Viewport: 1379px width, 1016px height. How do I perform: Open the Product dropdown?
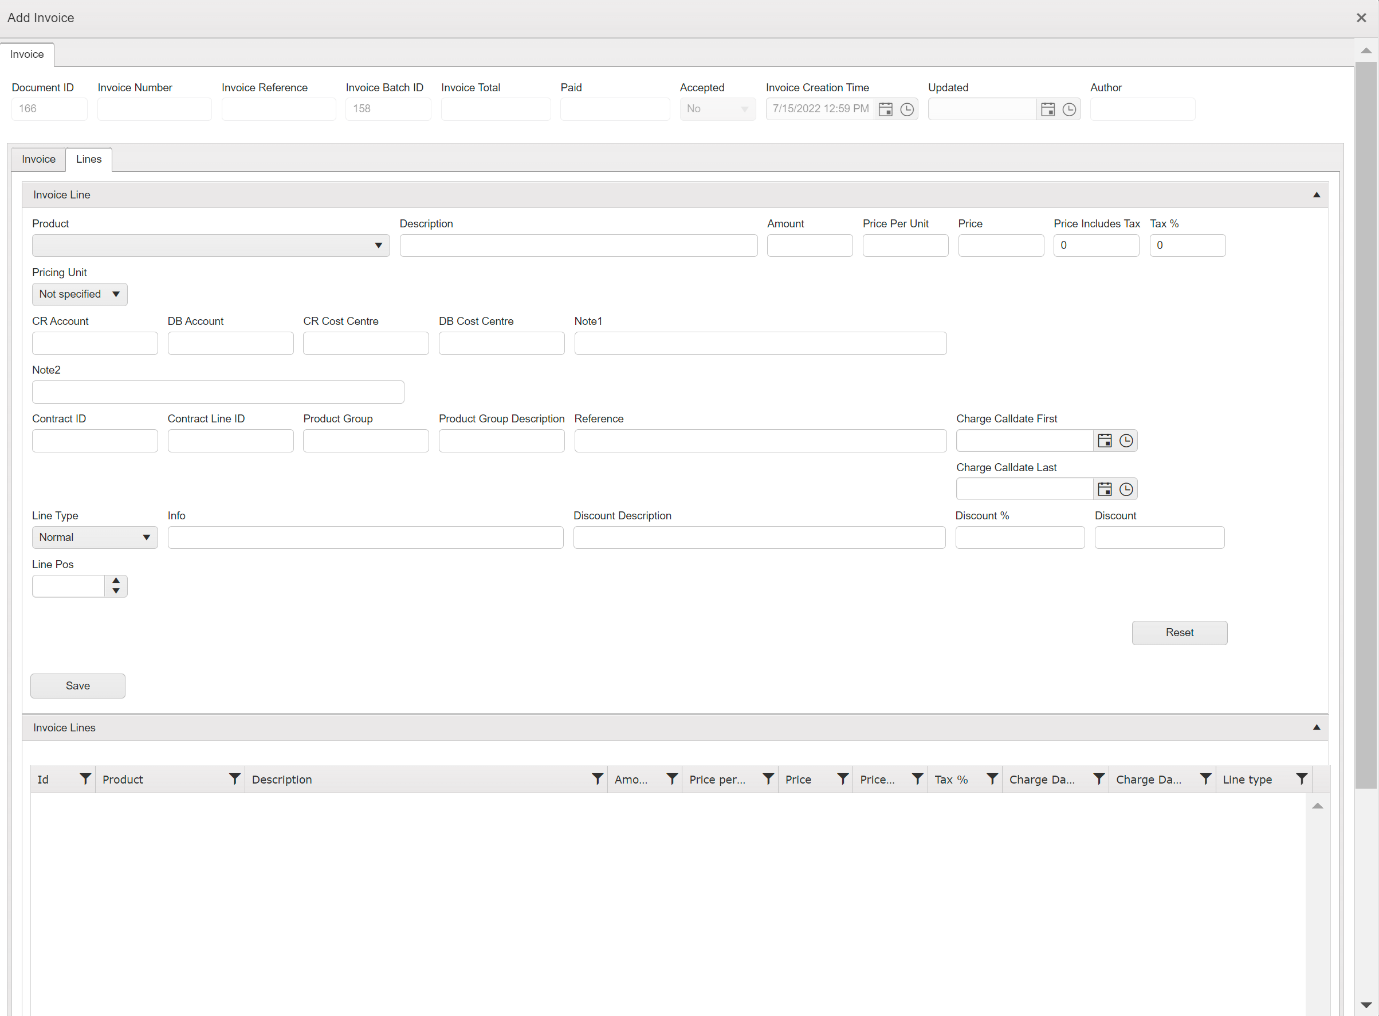pyautogui.click(x=378, y=246)
